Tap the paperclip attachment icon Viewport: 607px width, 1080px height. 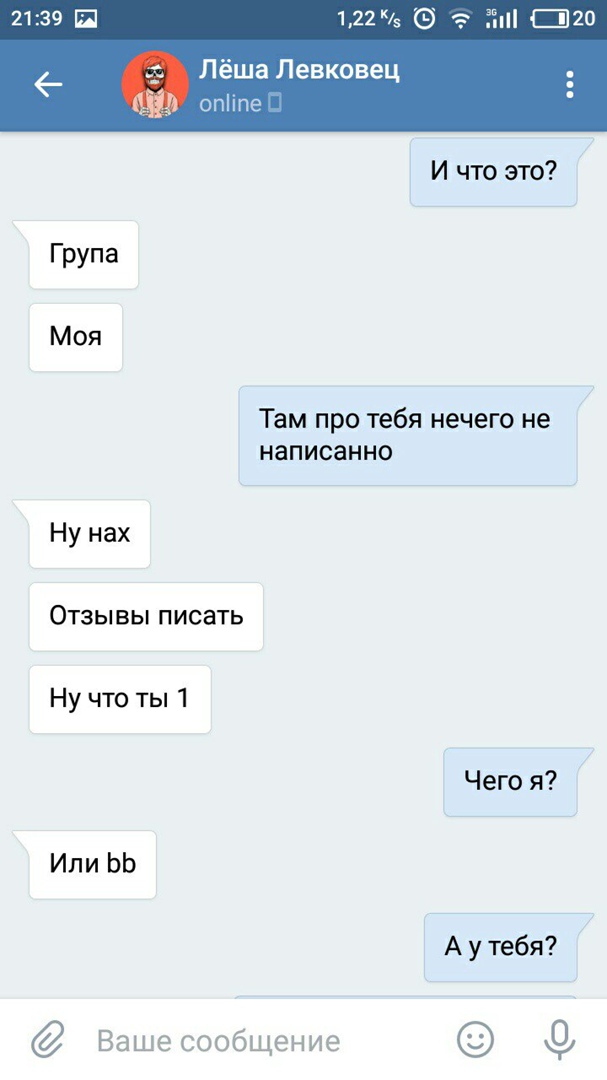pyautogui.click(x=49, y=1039)
